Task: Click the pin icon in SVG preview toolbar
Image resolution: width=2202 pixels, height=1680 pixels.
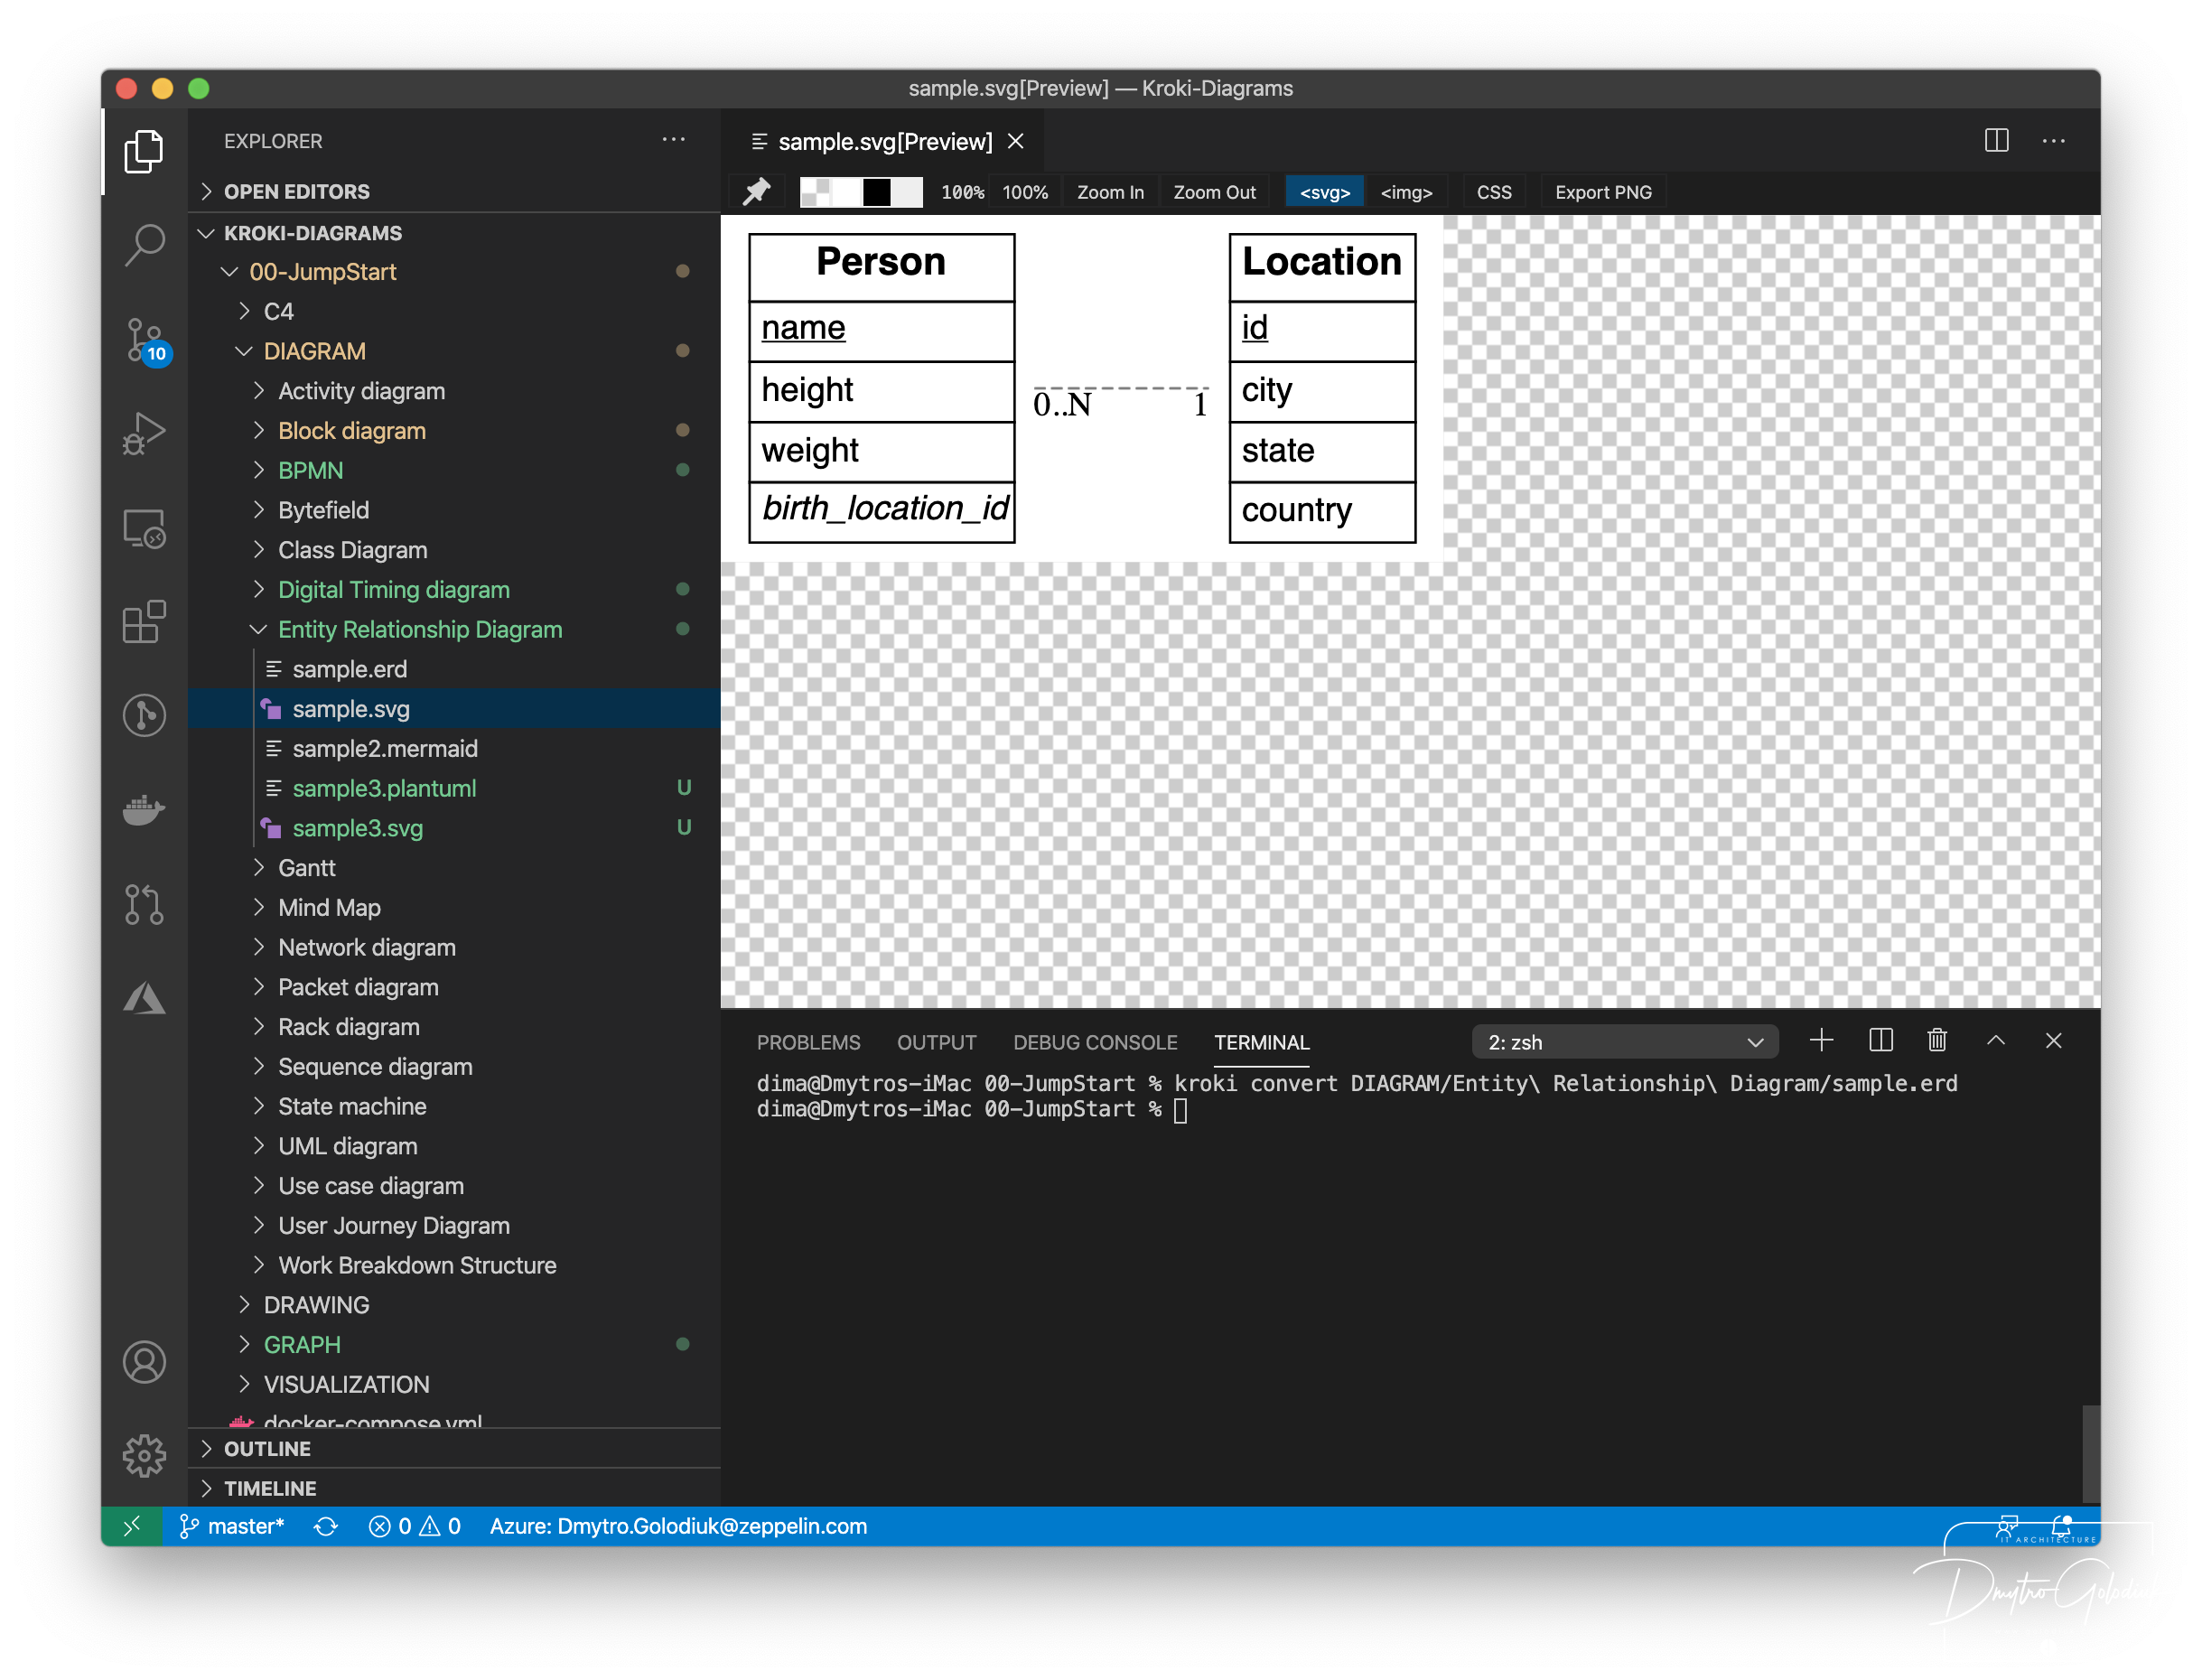Action: (x=757, y=192)
